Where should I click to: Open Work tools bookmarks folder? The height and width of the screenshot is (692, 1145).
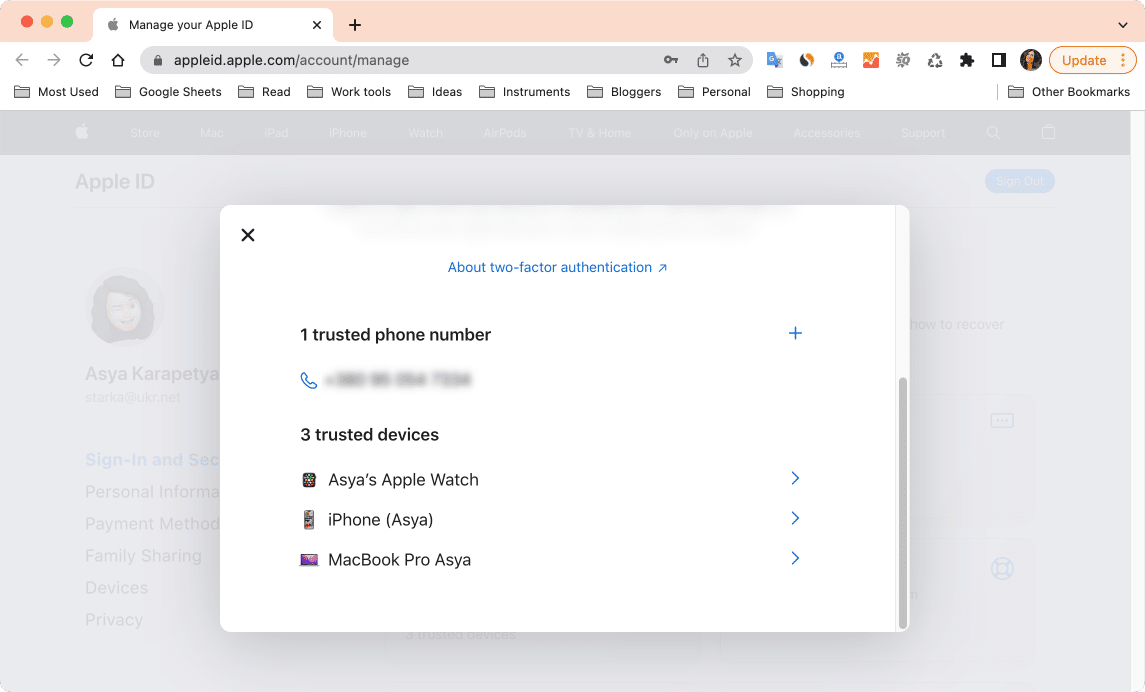(x=349, y=91)
